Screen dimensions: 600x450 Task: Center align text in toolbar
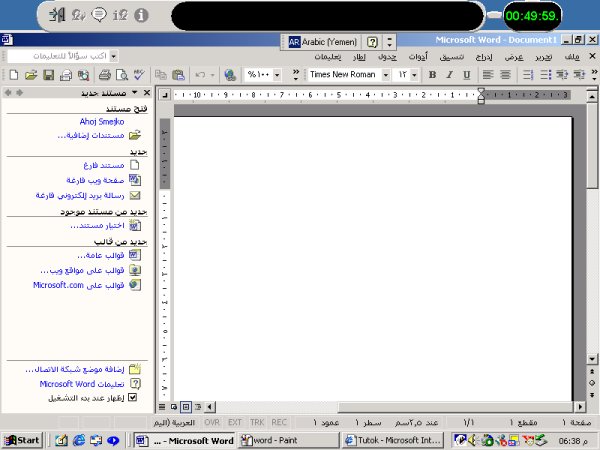click(x=505, y=75)
